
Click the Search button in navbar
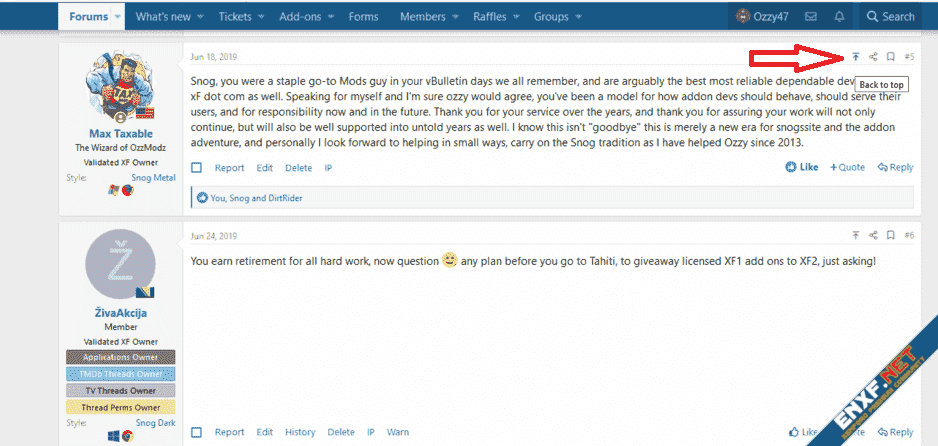889,16
